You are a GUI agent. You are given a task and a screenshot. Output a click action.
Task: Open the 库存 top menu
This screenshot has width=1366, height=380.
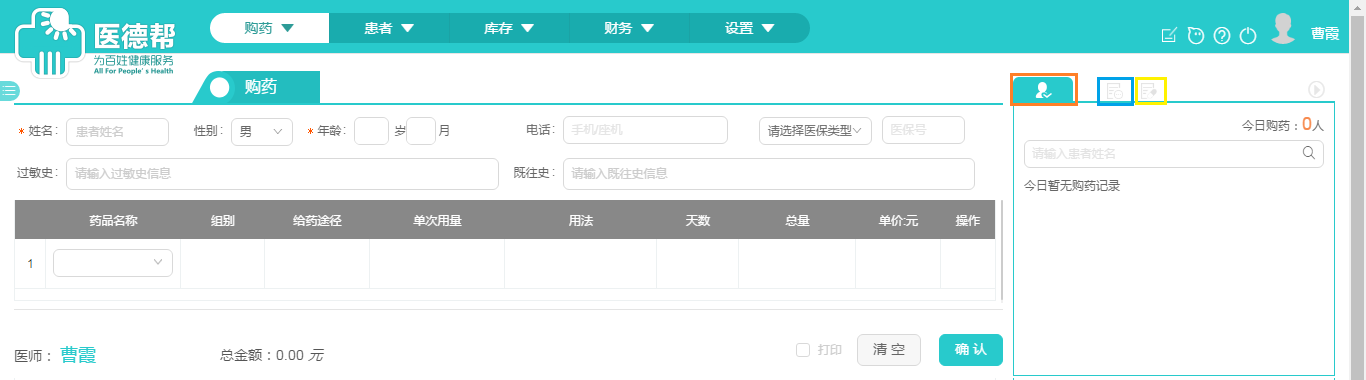(509, 28)
